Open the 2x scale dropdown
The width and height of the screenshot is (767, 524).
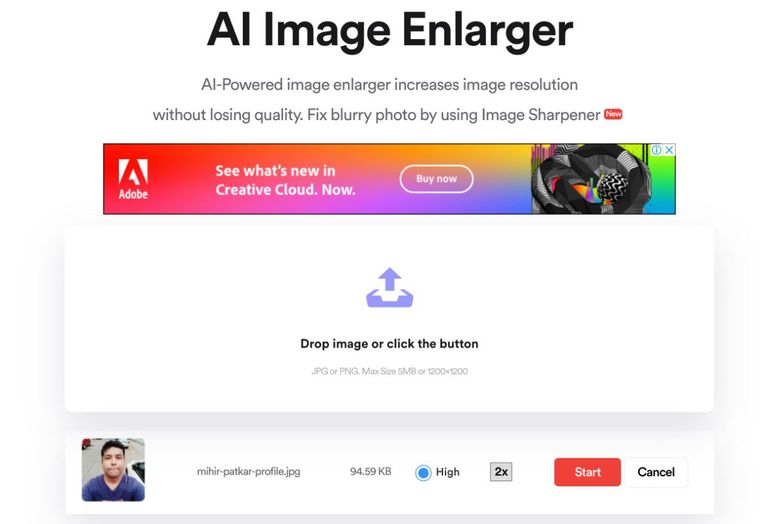tap(501, 472)
